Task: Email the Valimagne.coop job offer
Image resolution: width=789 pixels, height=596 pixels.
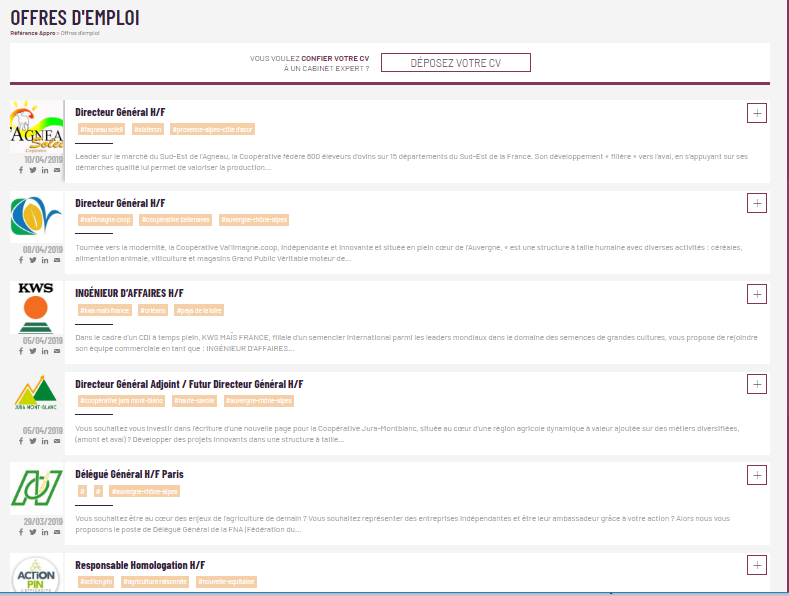Action: (57, 260)
